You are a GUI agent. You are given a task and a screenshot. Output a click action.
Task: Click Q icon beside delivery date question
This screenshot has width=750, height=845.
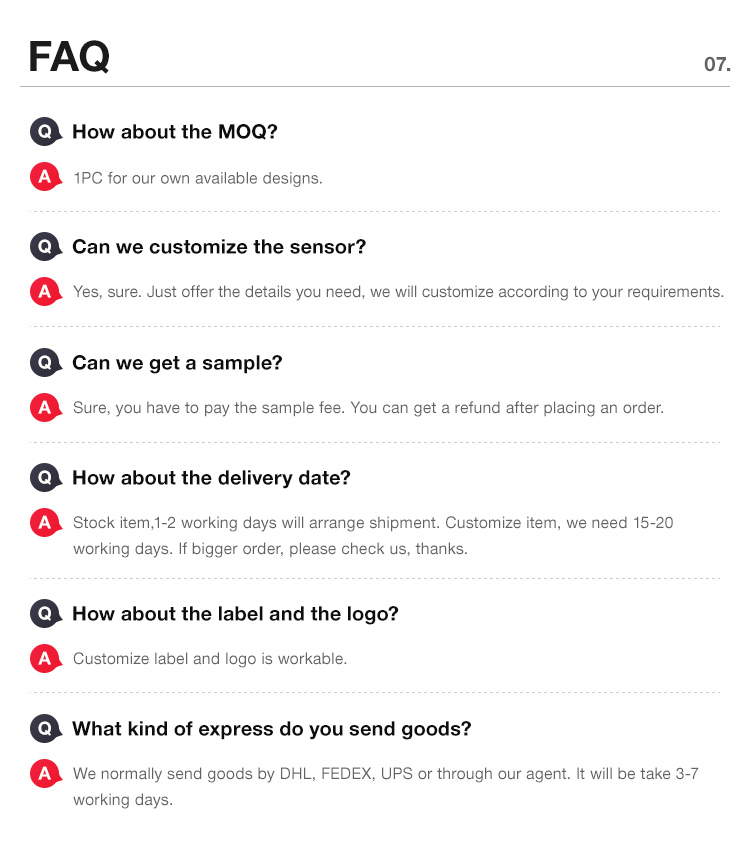[x=46, y=477]
